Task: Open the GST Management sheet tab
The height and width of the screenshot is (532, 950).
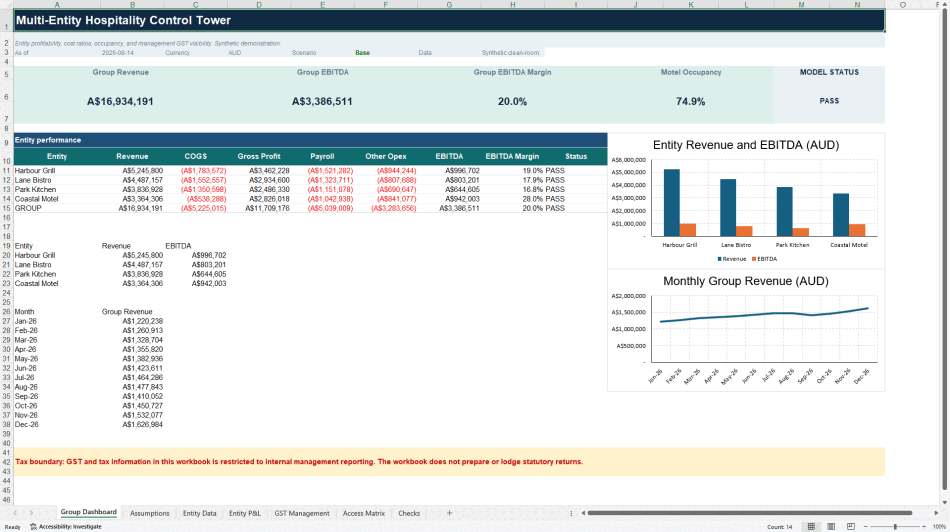Action: point(302,513)
